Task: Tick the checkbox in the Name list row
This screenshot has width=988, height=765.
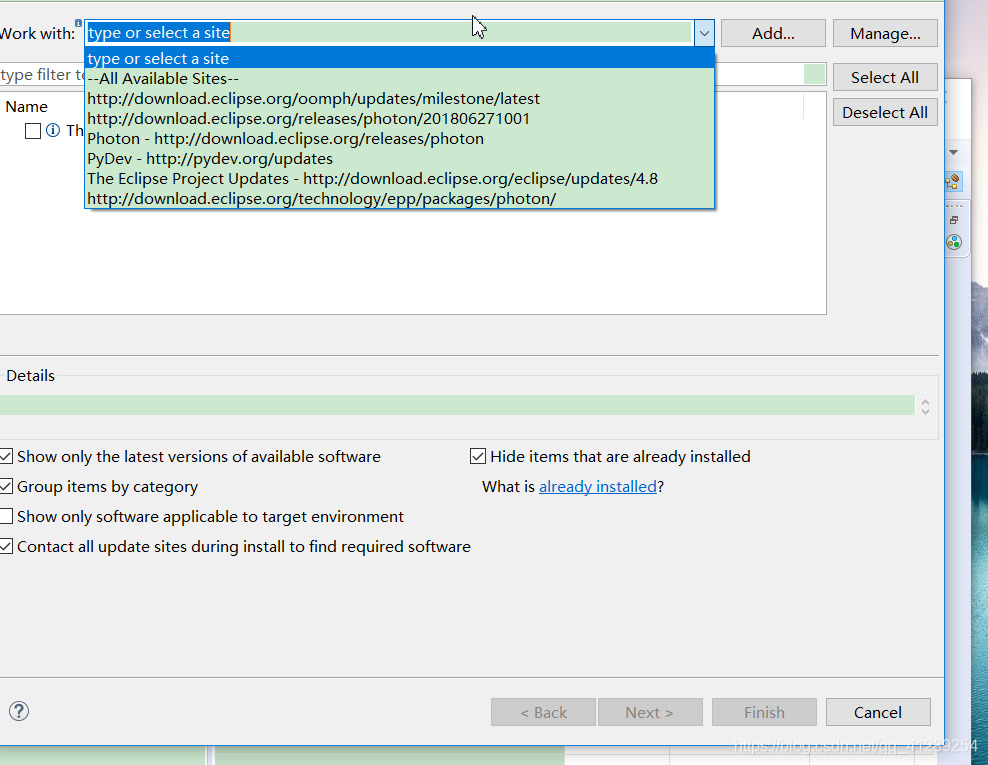Action: [x=33, y=131]
